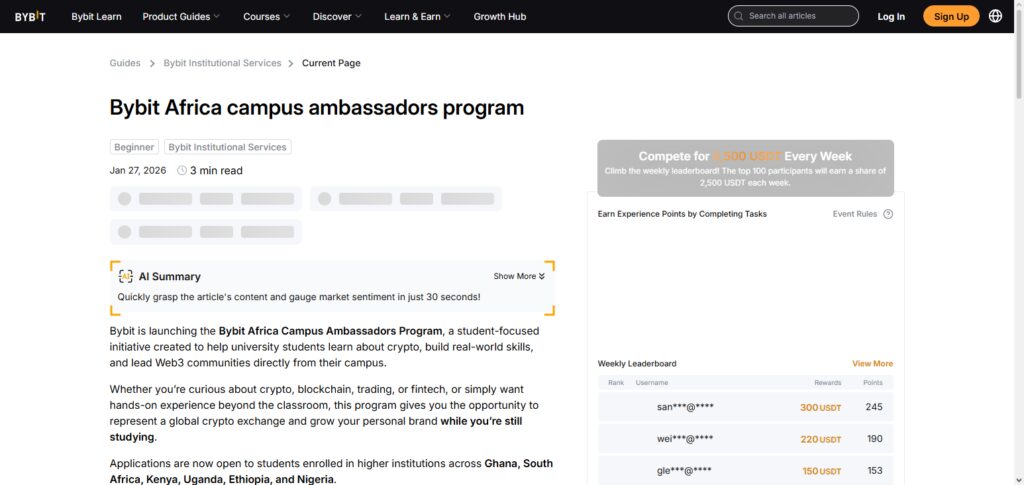Open Guides breadcrumb link
Image resolution: width=1024 pixels, height=485 pixels.
pos(125,63)
